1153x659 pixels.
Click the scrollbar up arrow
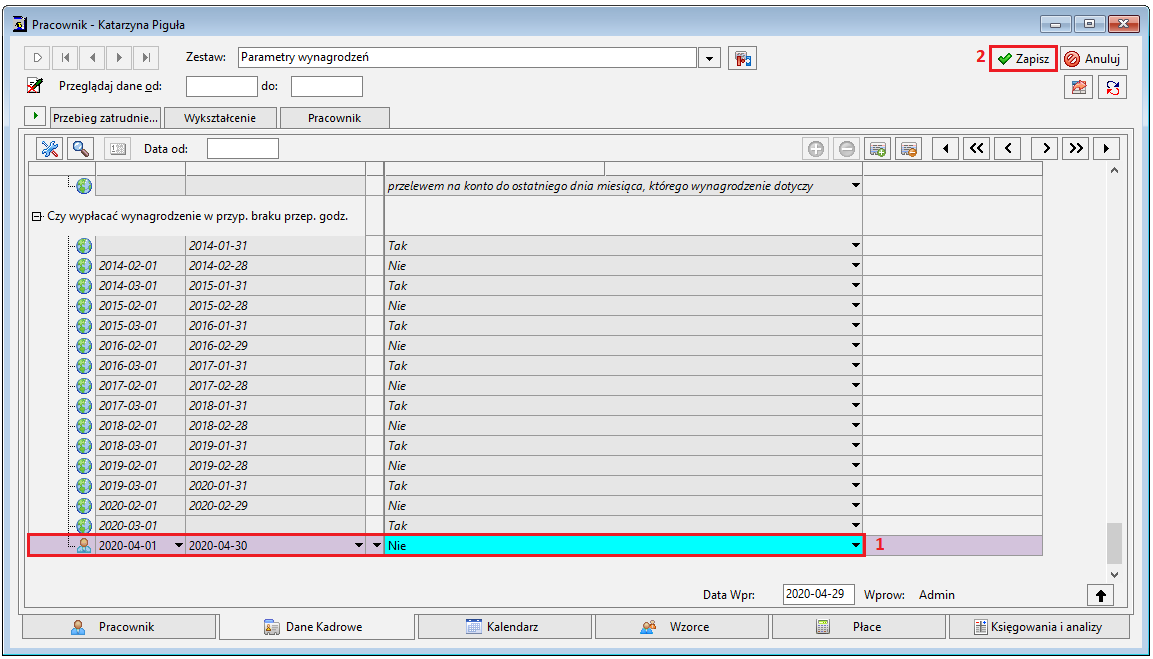1115,171
